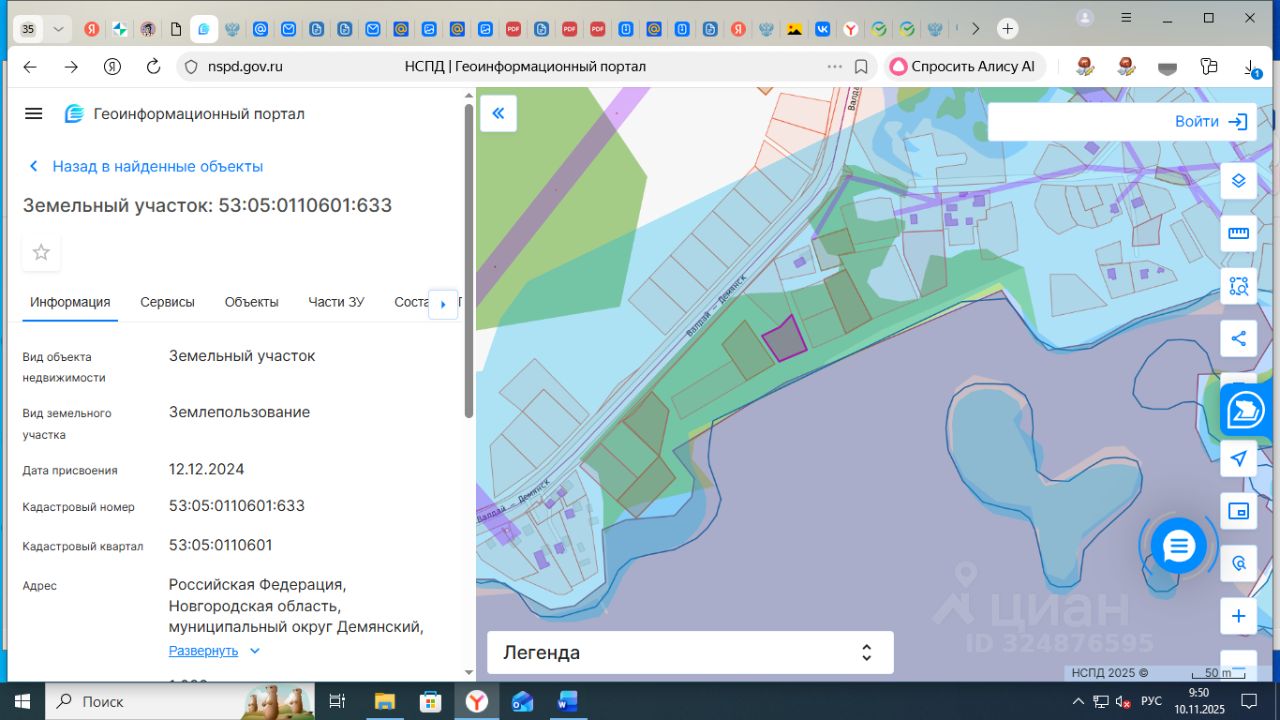This screenshot has width=1280, height=720.
Task: Switch to the Сервисы tab
Action: coord(167,302)
